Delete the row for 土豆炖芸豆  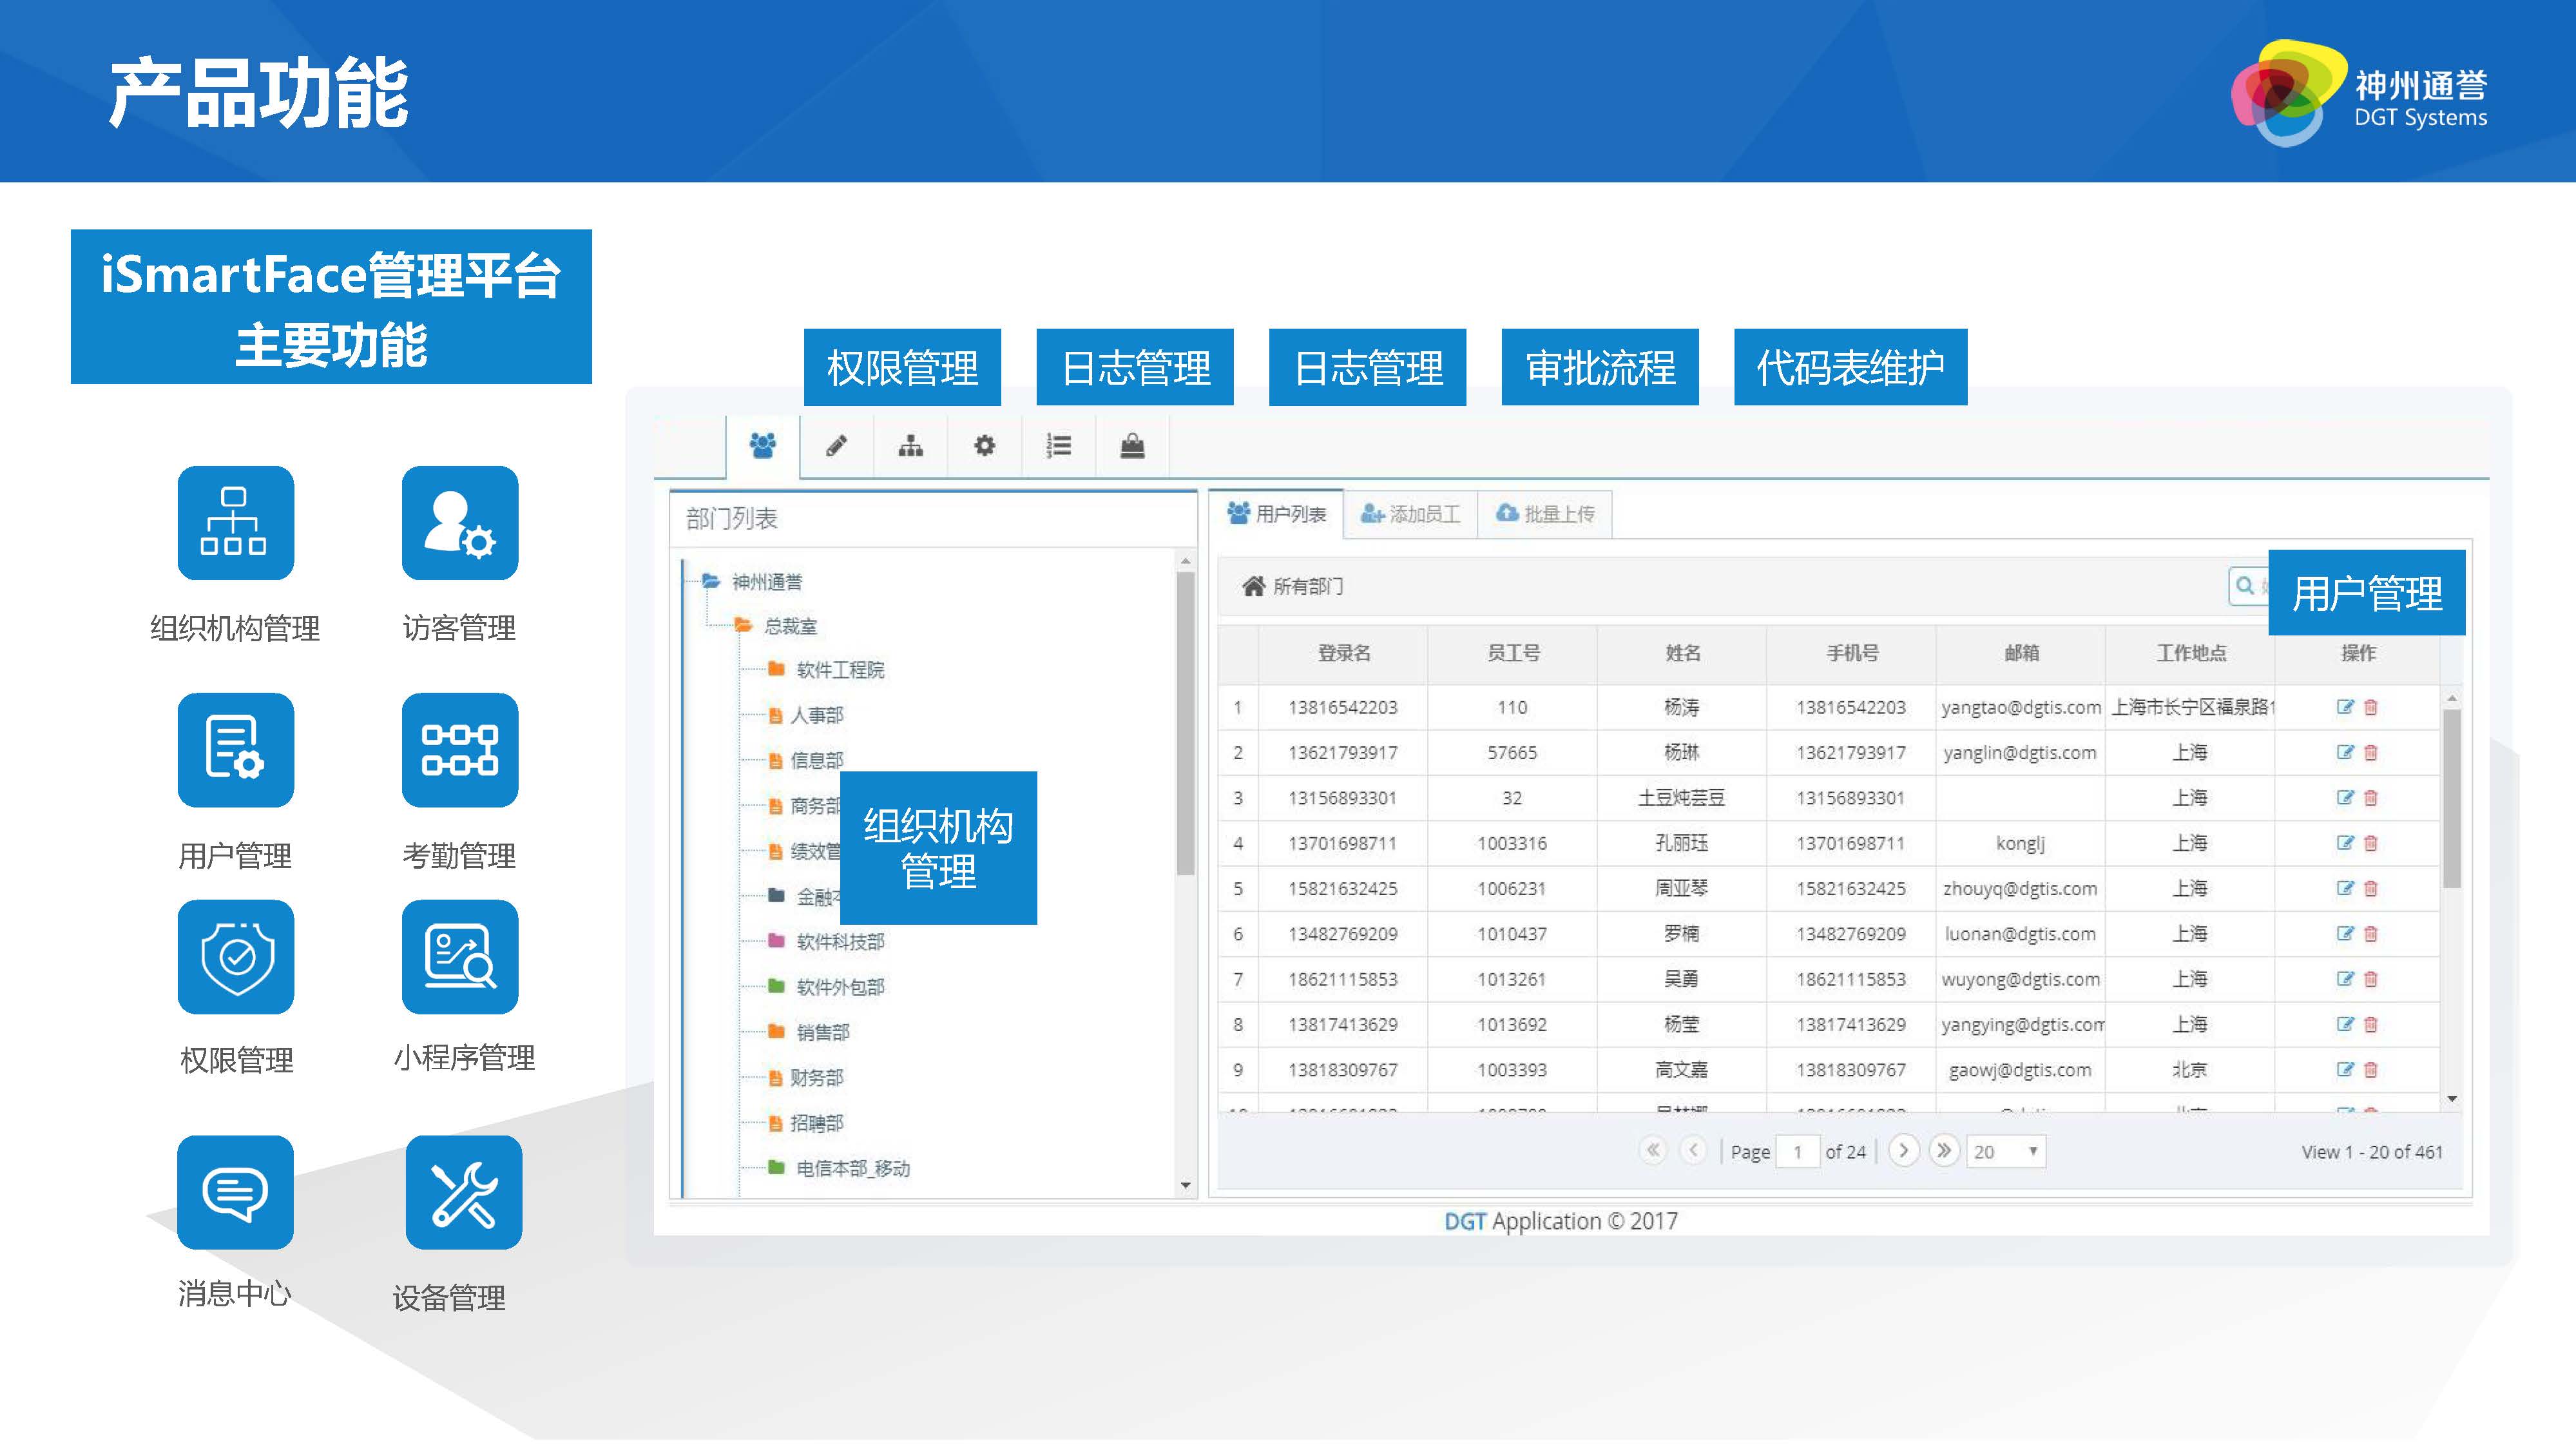(2370, 798)
